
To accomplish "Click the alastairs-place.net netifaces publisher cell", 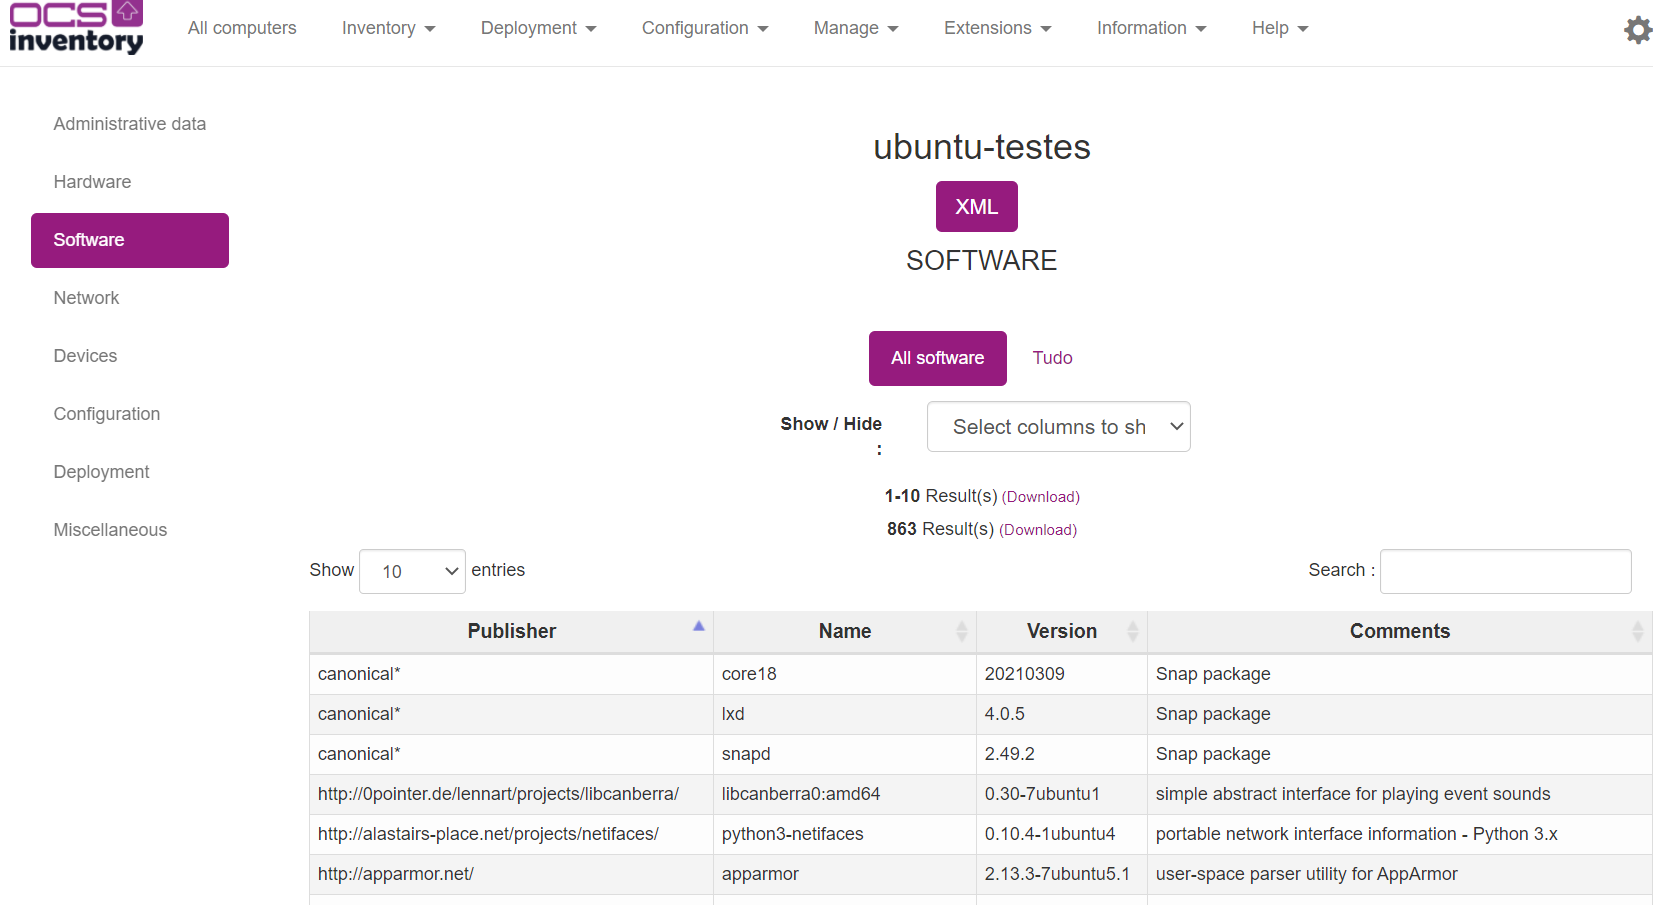I will tap(511, 834).
